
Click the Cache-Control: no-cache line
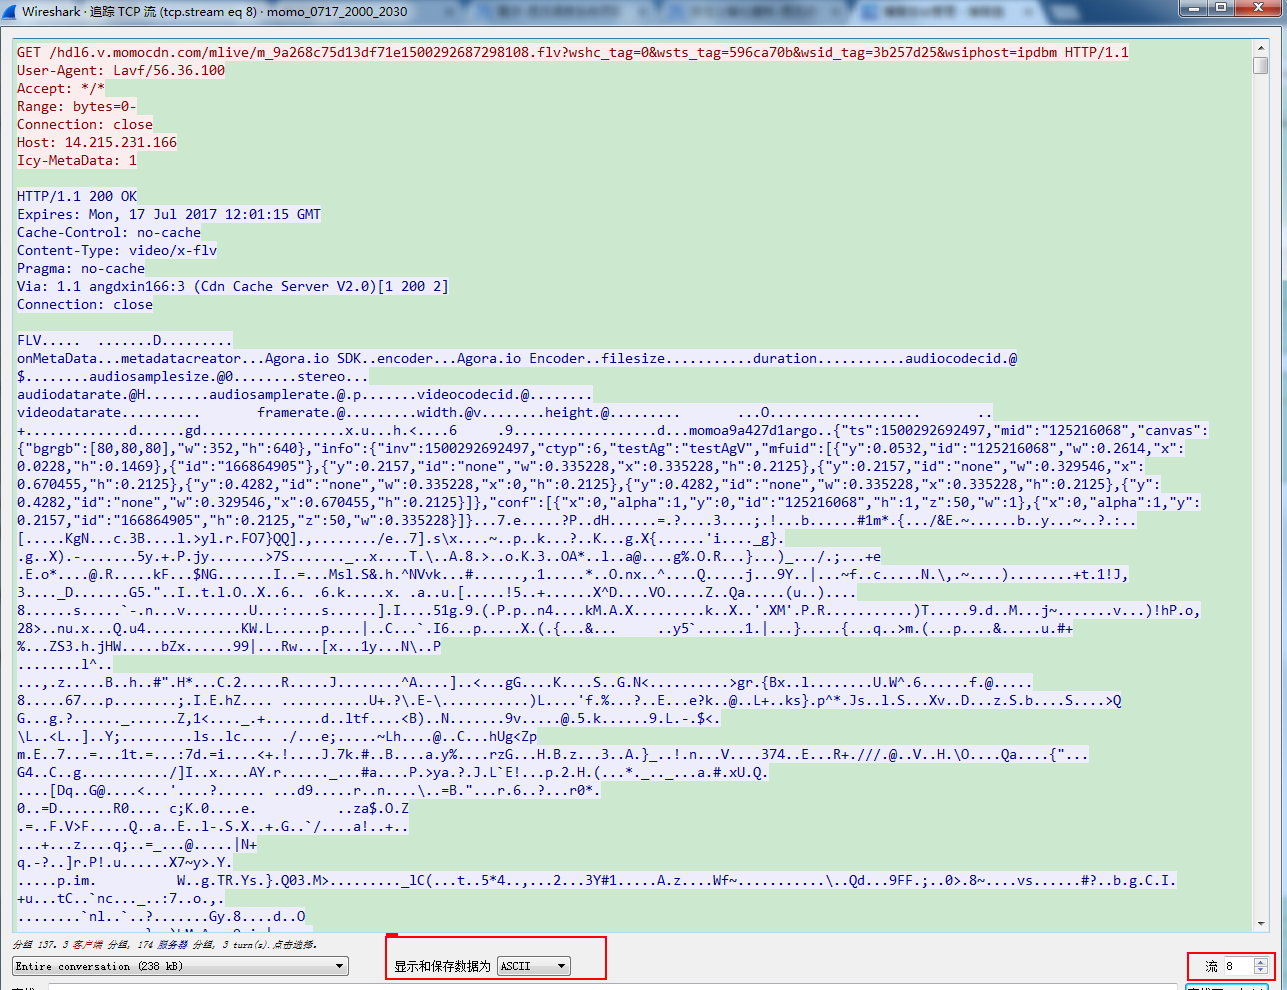(109, 232)
